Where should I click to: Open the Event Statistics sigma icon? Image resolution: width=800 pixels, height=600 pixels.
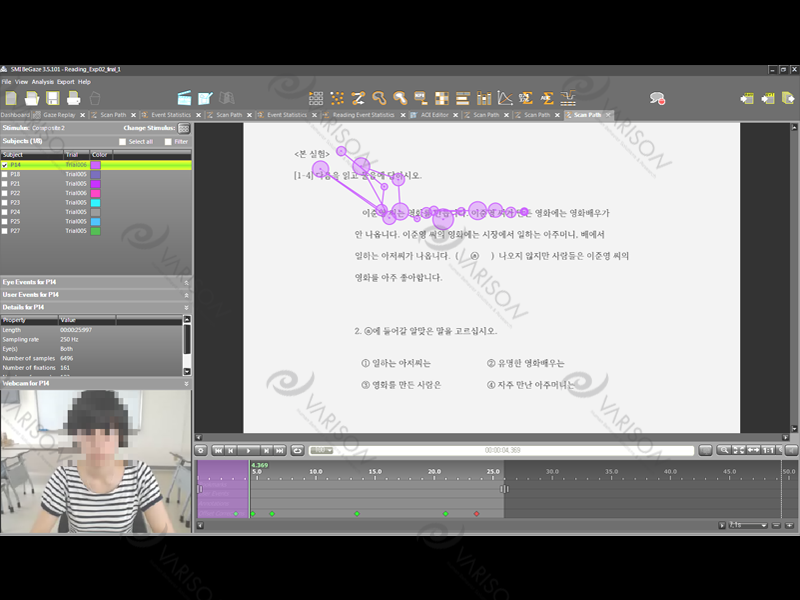coord(526,98)
